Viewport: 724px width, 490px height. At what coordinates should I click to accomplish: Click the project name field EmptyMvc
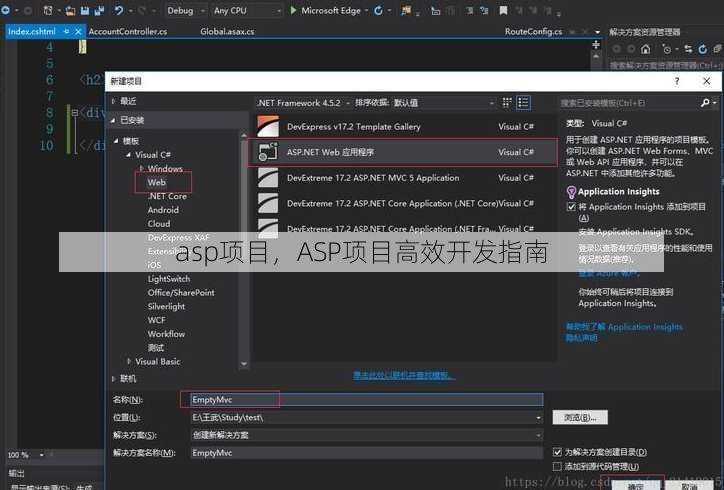point(367,400)
